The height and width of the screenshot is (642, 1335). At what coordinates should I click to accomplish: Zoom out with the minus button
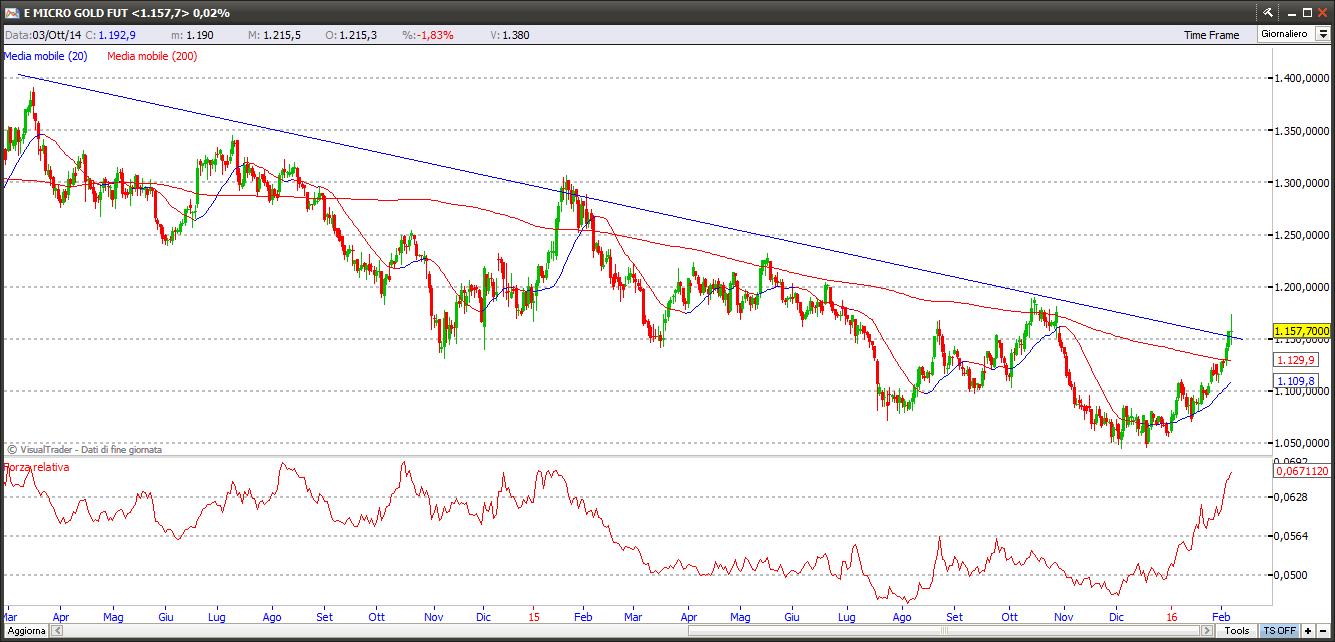[x=1323, y=631]
